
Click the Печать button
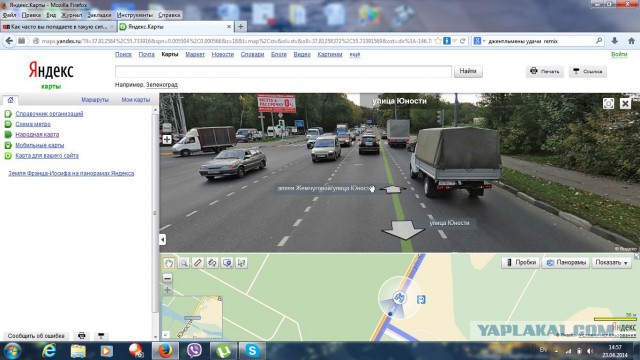pos(545,71)
